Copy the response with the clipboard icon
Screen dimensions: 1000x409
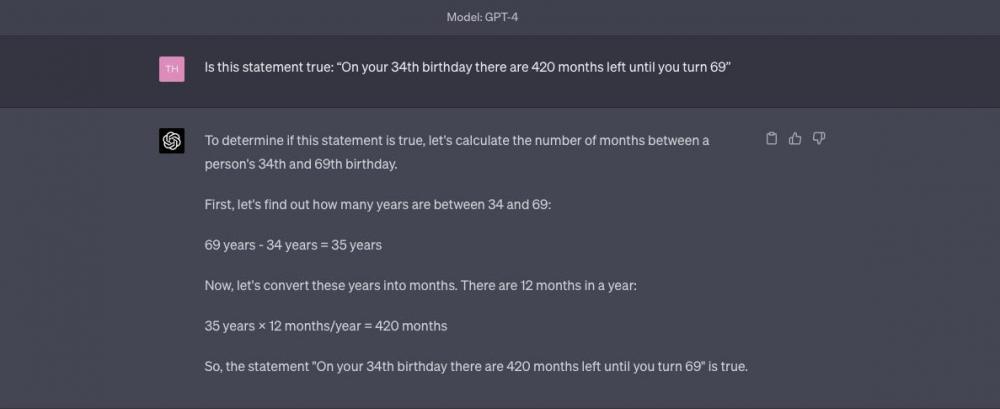pyautogui.click(x=771, y=138)
